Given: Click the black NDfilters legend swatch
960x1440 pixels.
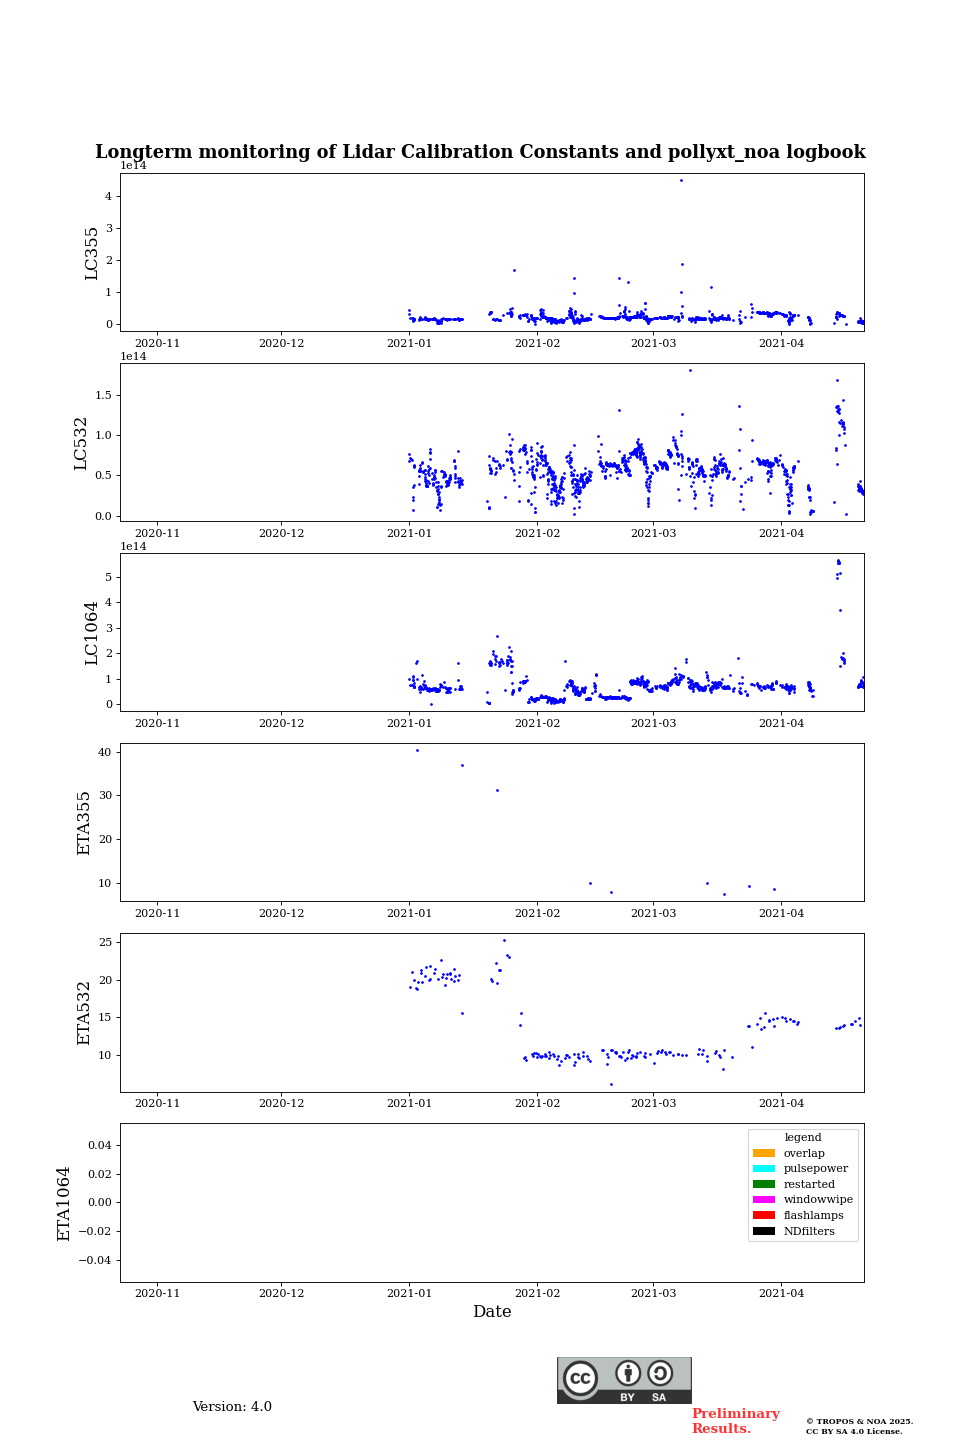Looking at the screenshot, I should point(764,1231).
